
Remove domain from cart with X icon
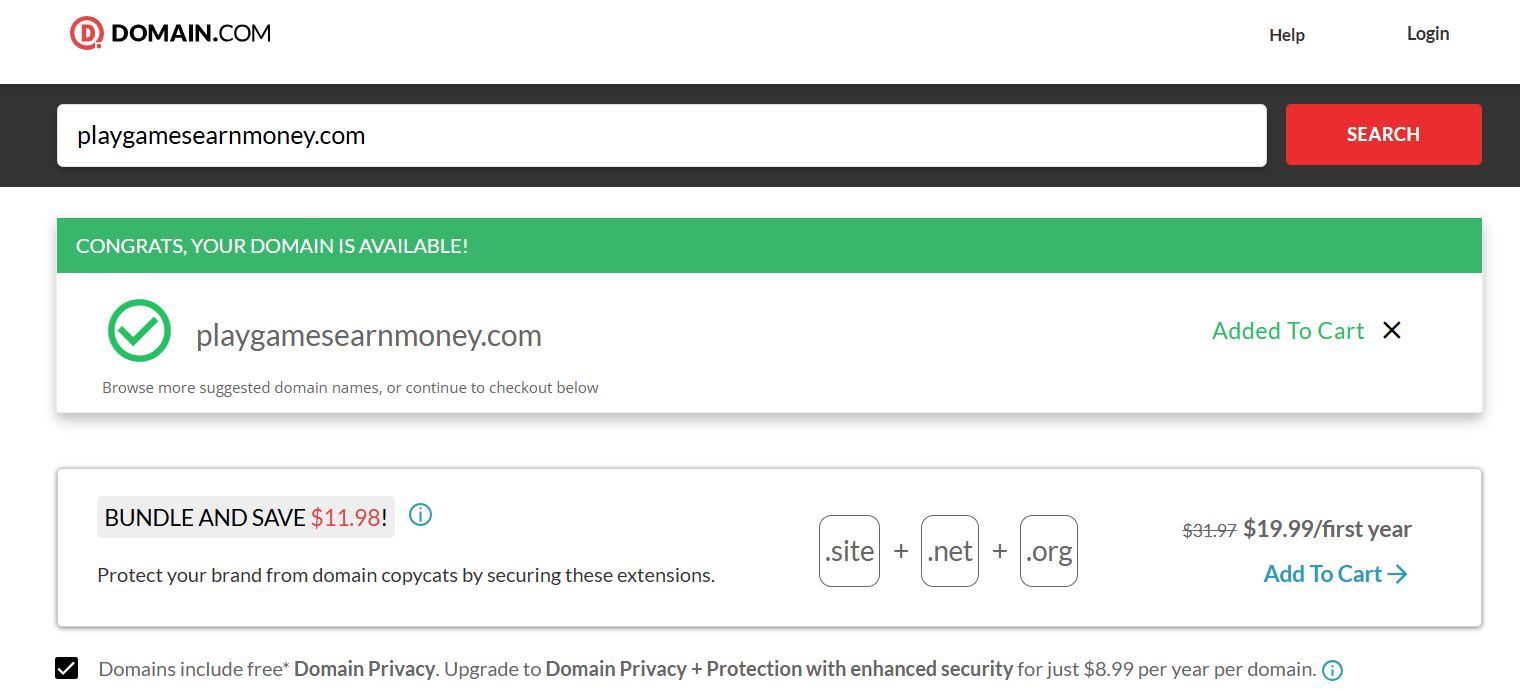(x=1391, y=330)
